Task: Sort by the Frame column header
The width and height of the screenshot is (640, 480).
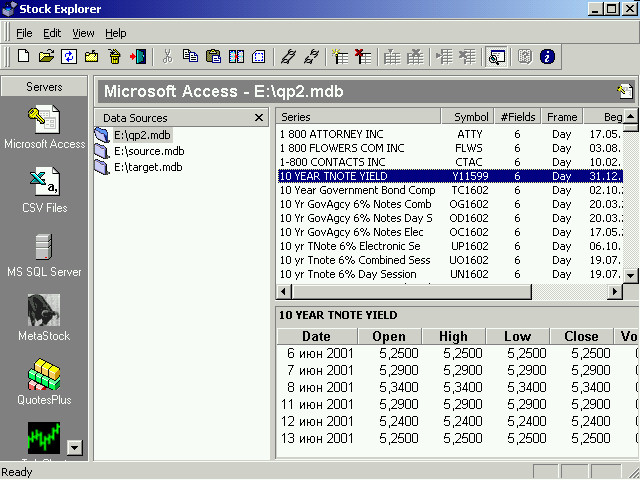Action: (x=562, y=117)
